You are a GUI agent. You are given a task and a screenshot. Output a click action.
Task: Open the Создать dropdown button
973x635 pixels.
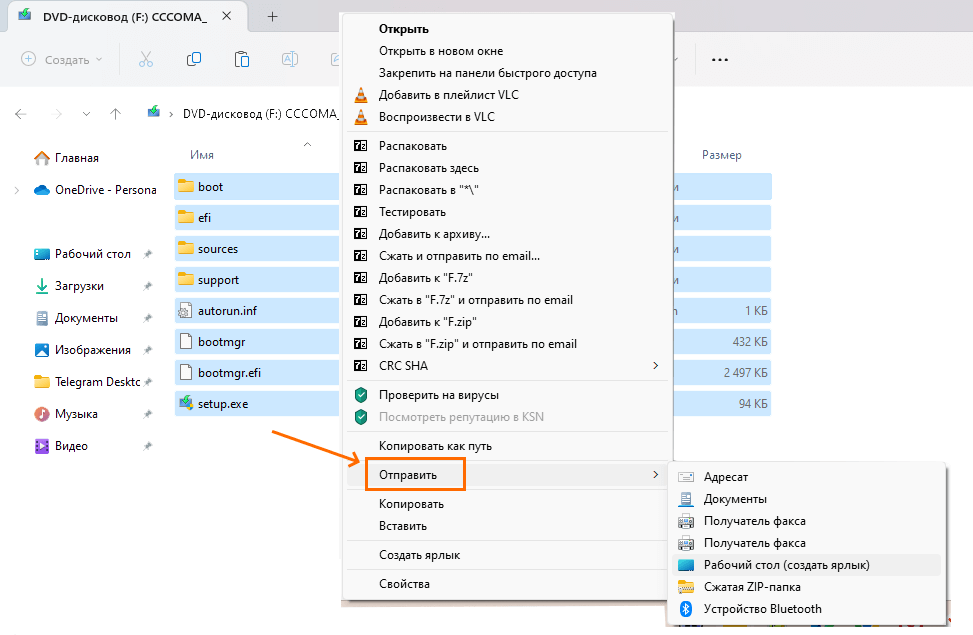click(x=62, y=60)
